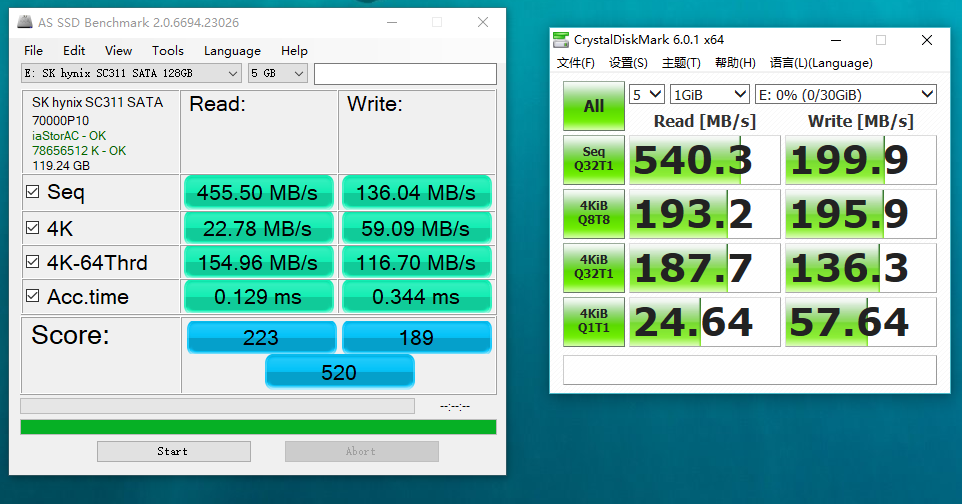Select the 154.96 MB/s 4K-64Thrd read result
Screen dimensions: 962x504
tap(258, 263)
